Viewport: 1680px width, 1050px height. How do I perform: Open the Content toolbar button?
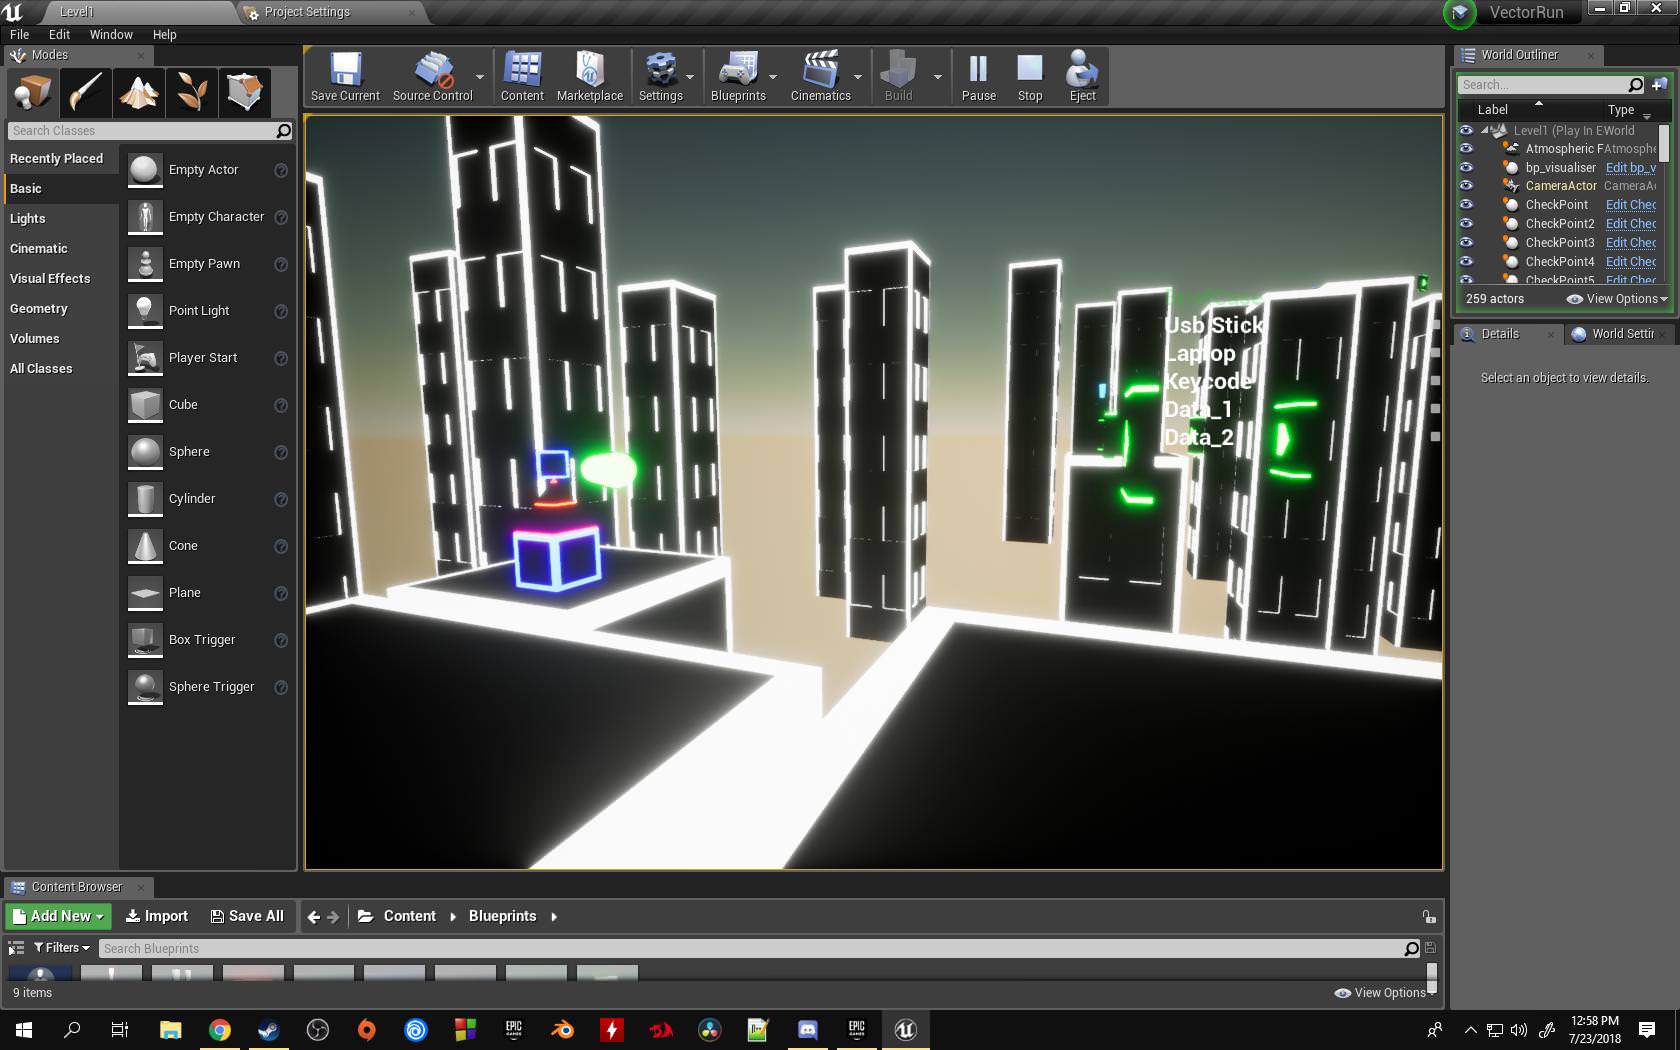click(522, 77)
